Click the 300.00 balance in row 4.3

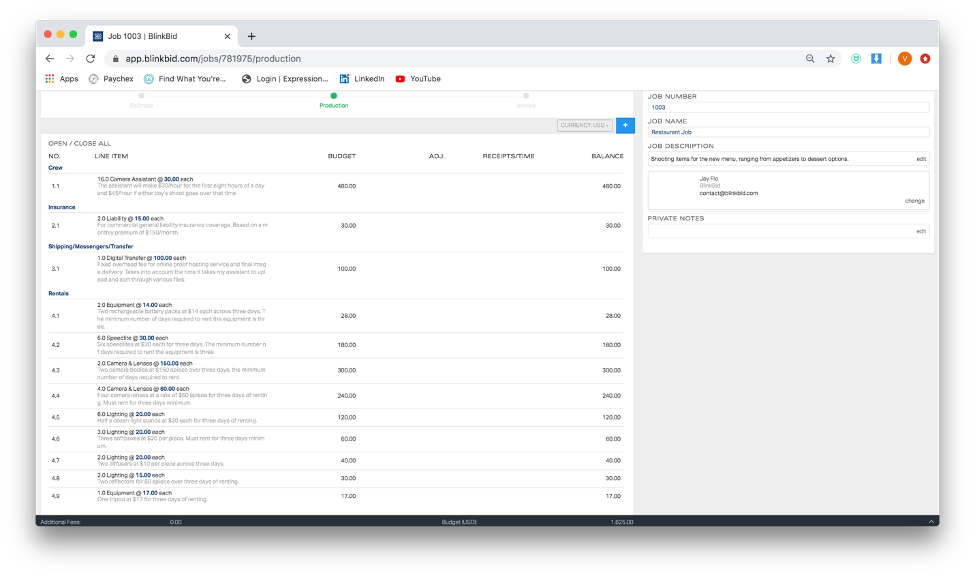(x=611, y=370)
